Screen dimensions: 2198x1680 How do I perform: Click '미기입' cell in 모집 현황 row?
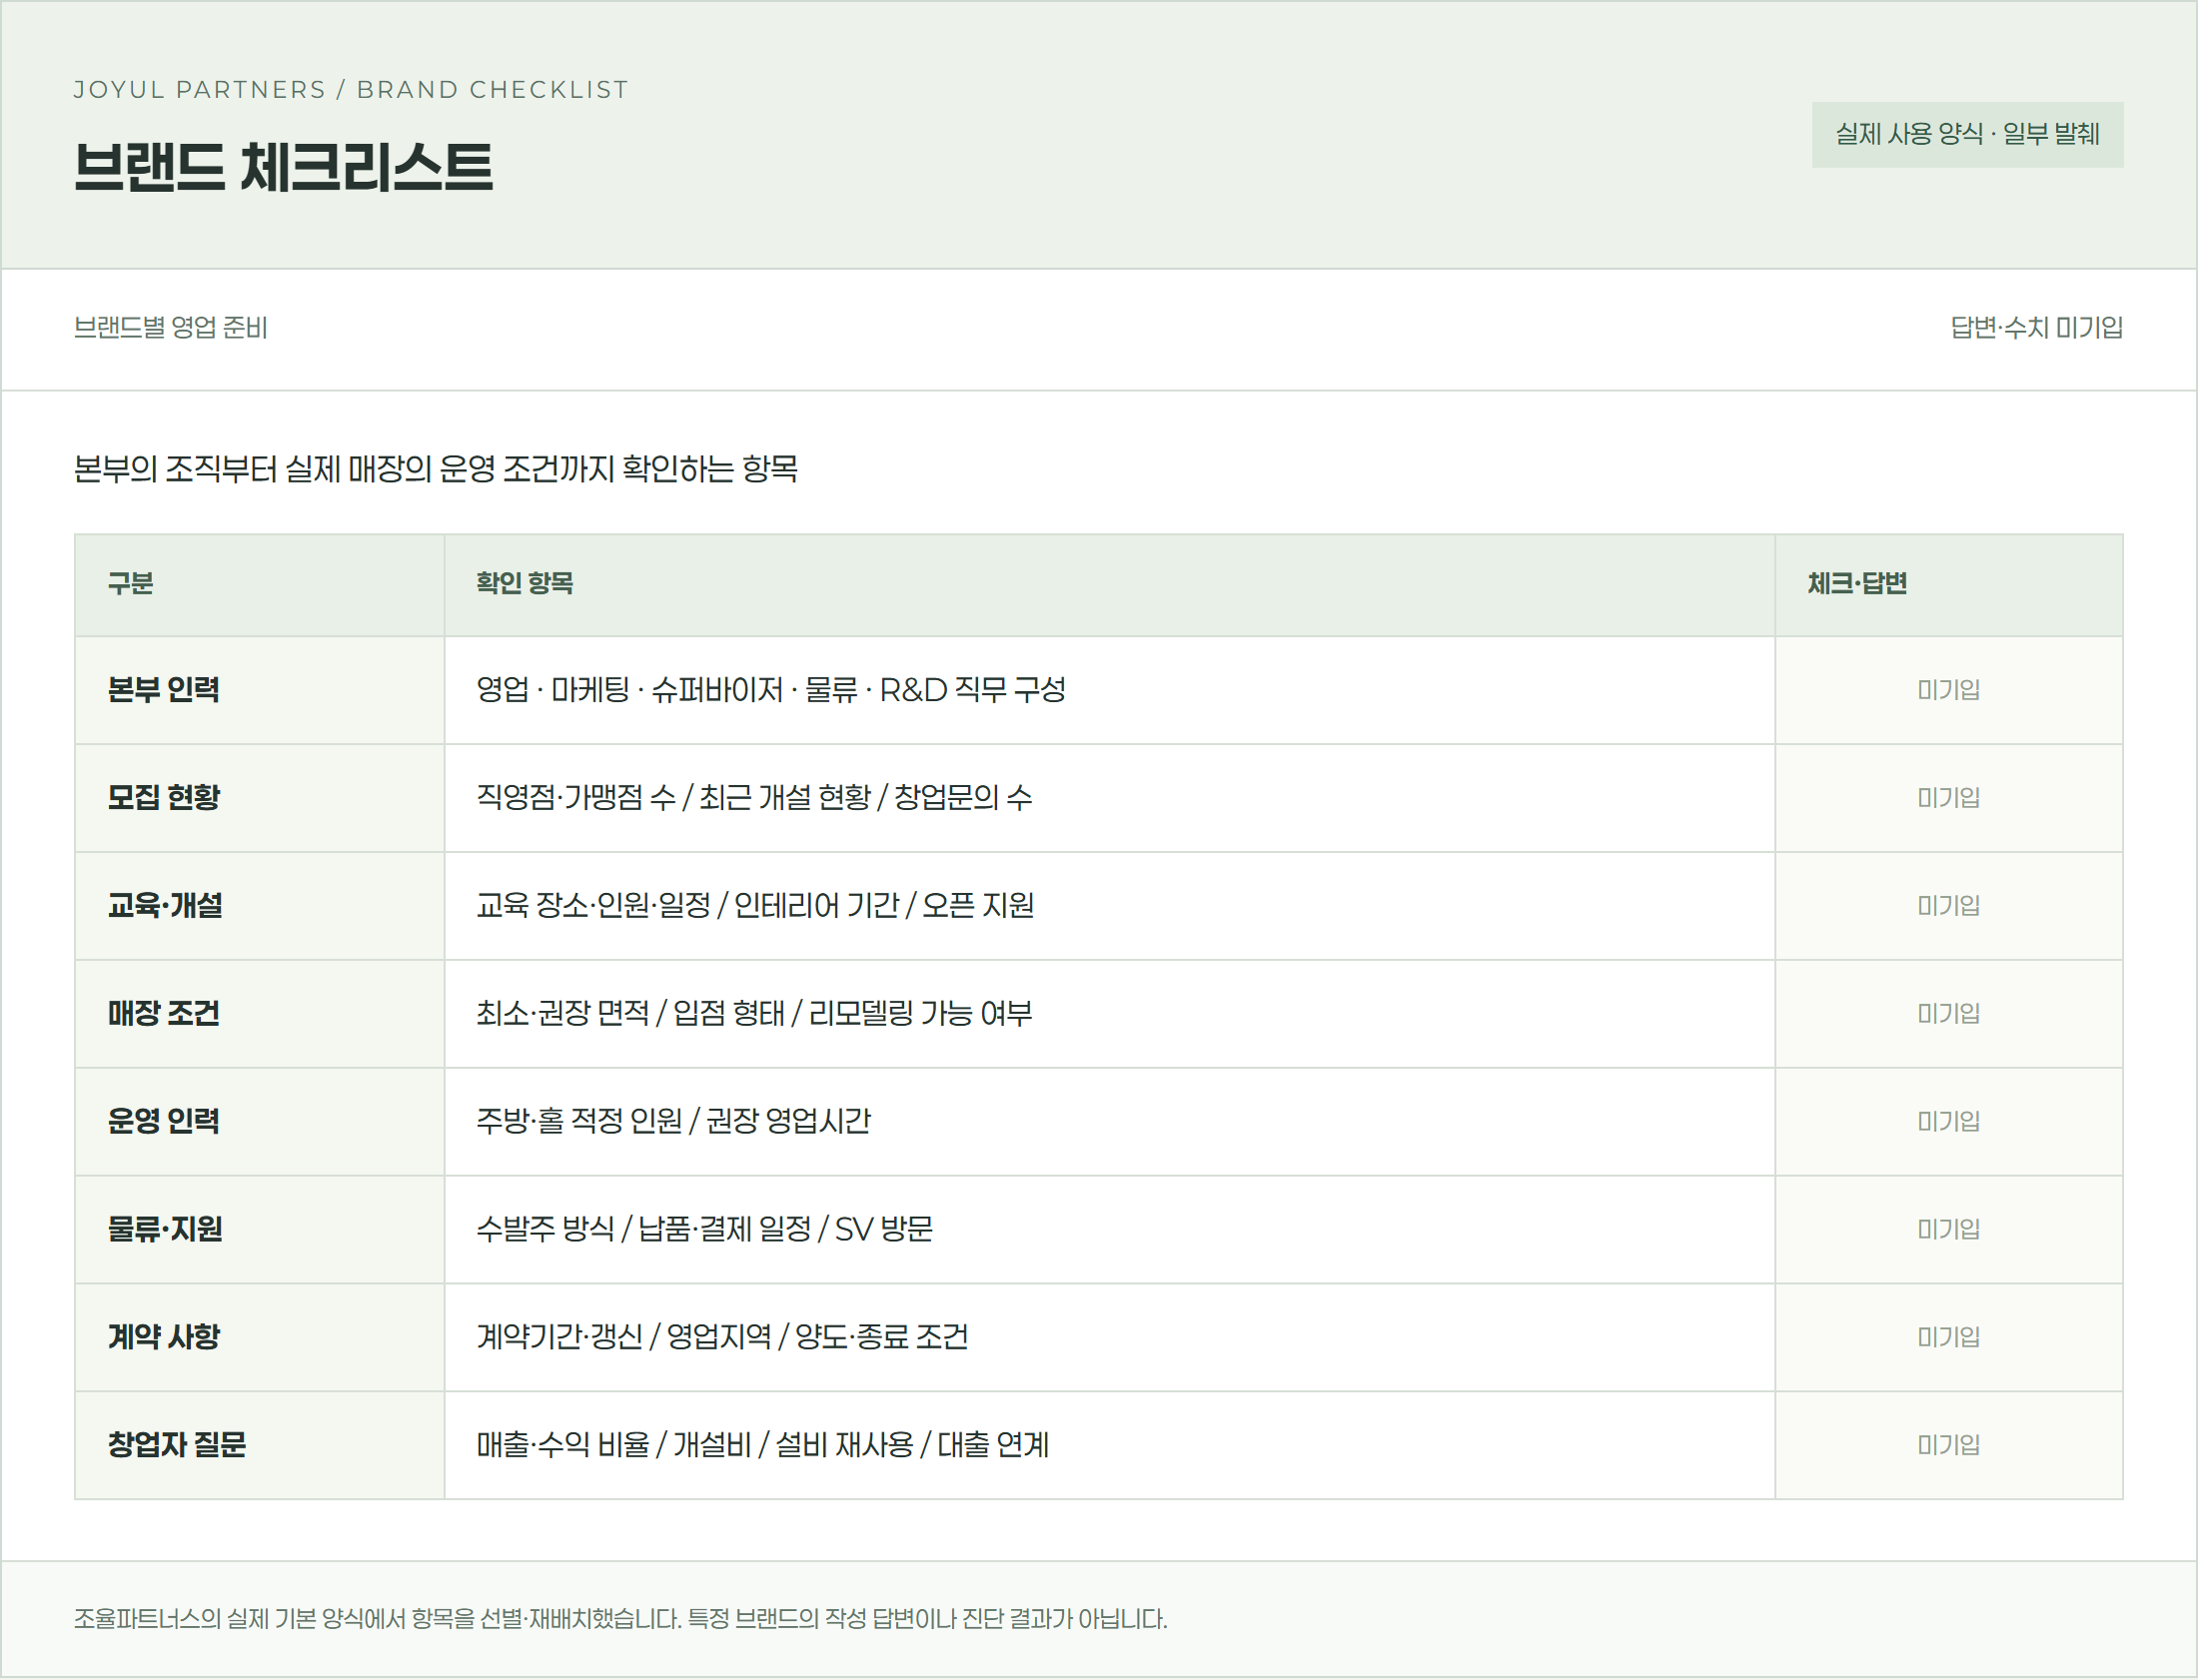(1948, 798)
